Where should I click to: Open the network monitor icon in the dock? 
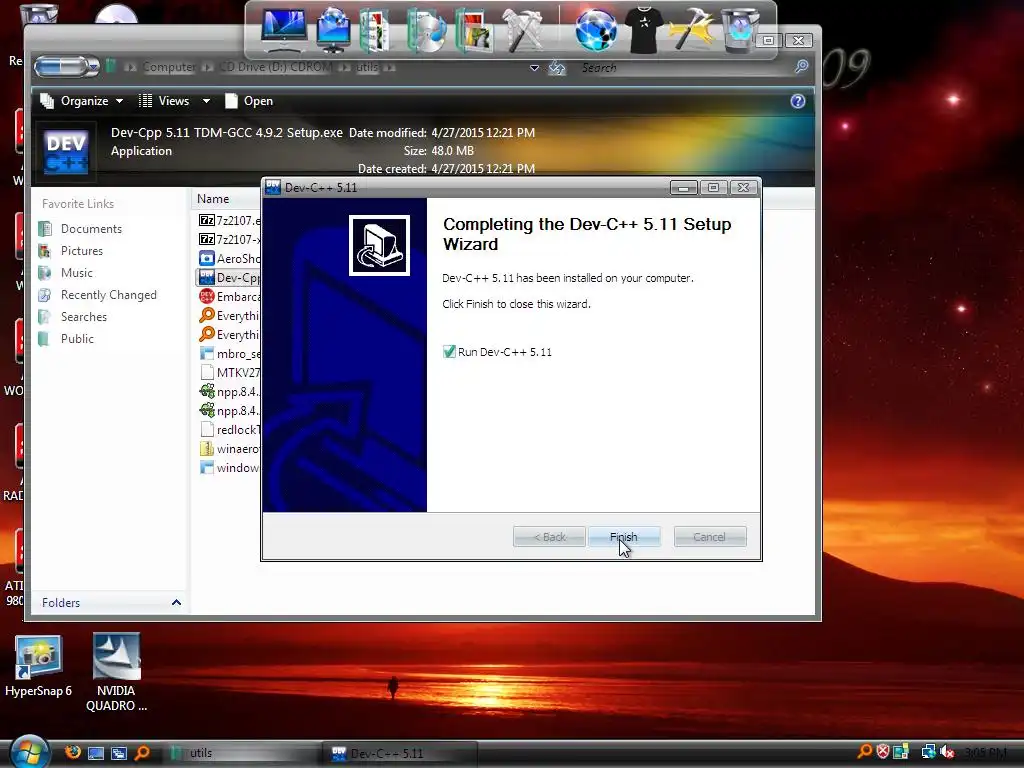click(x=334, y=30)
